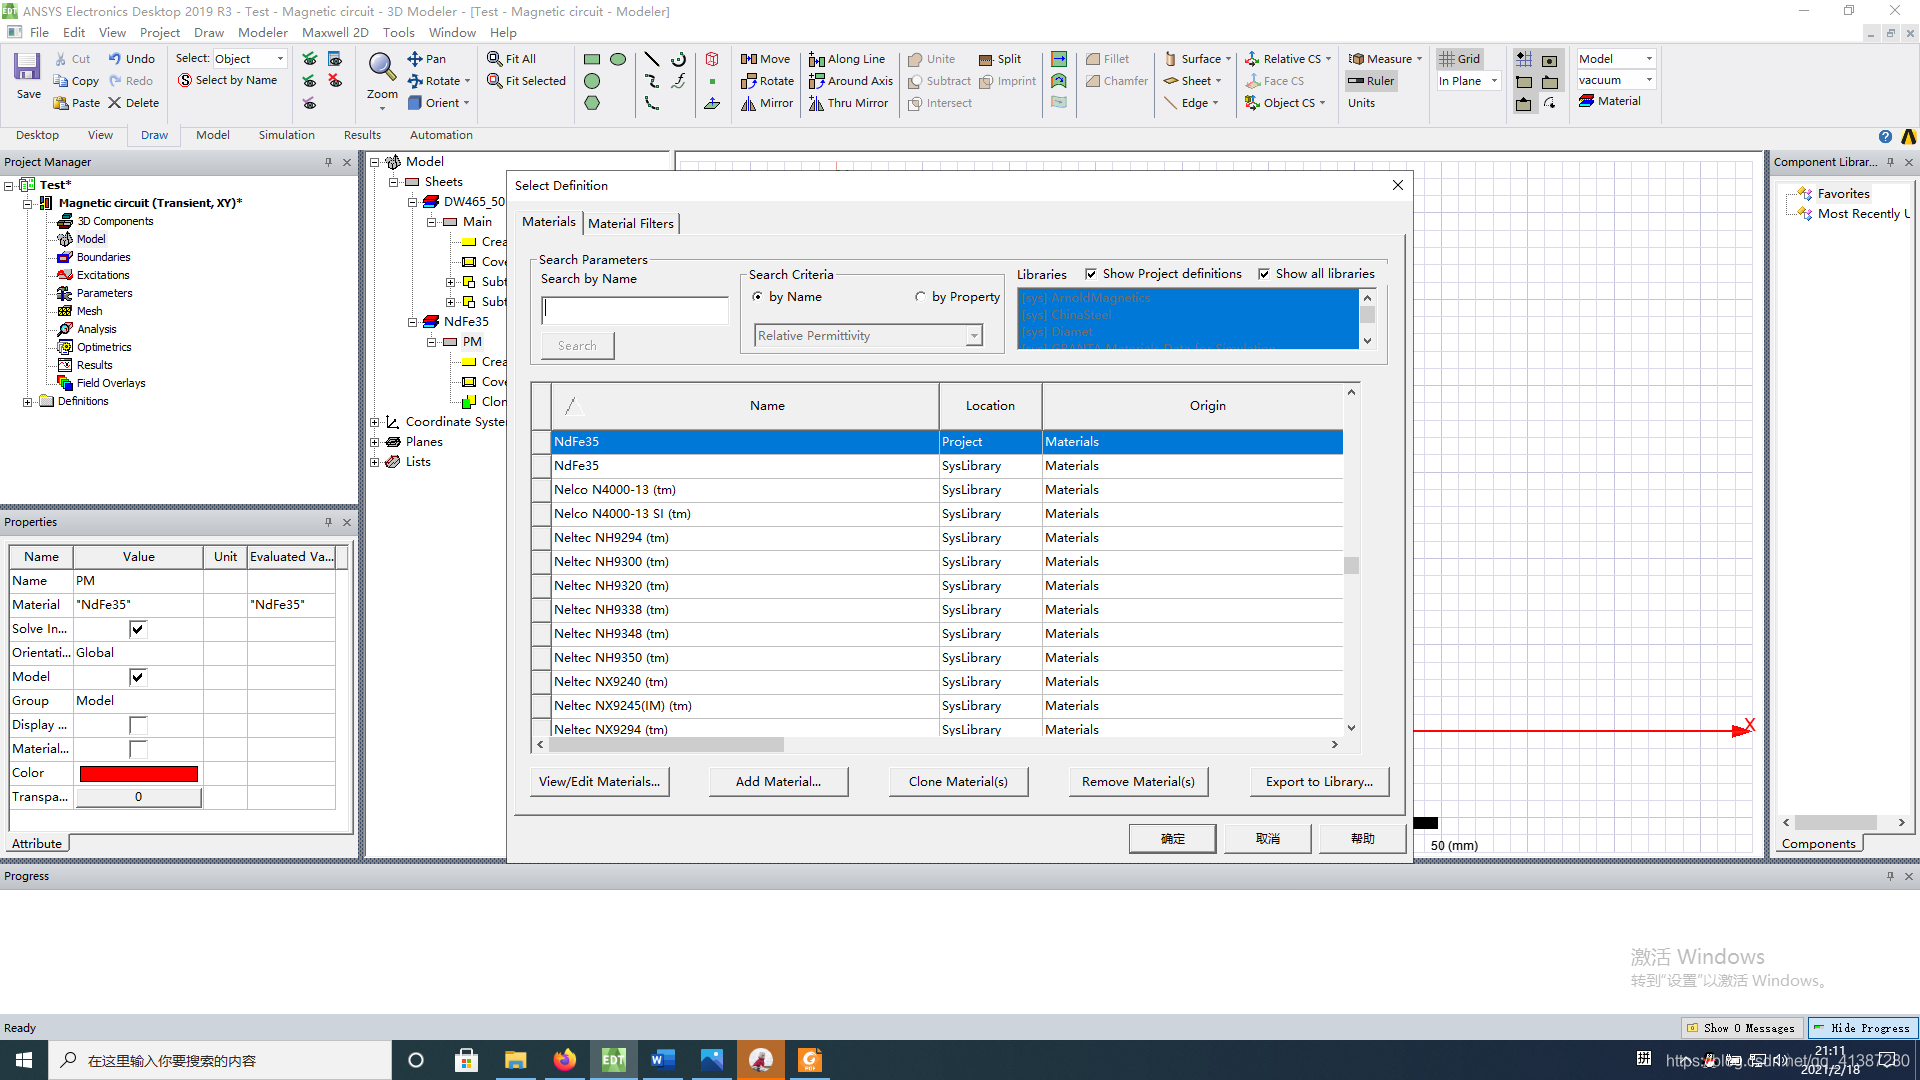Expand the Definitions node in Project Manager
Image resolution: width=1920 pixels, height=1080 pixels.
[28, 402]
